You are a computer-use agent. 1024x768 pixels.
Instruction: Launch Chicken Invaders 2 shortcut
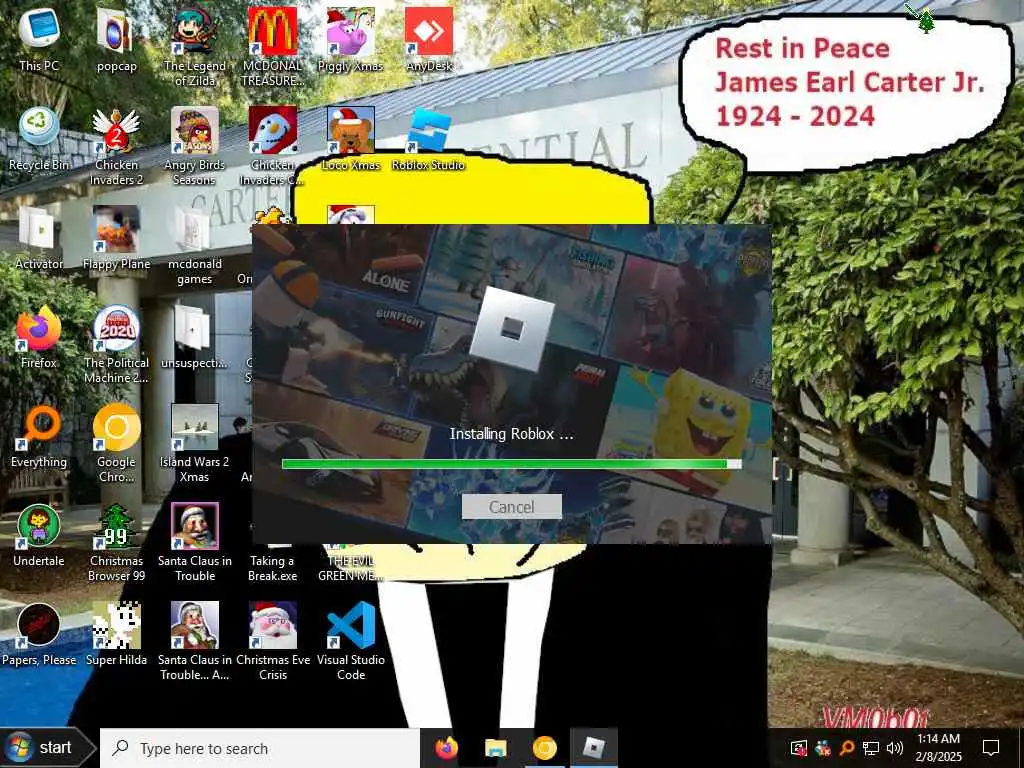pos(116,146)
